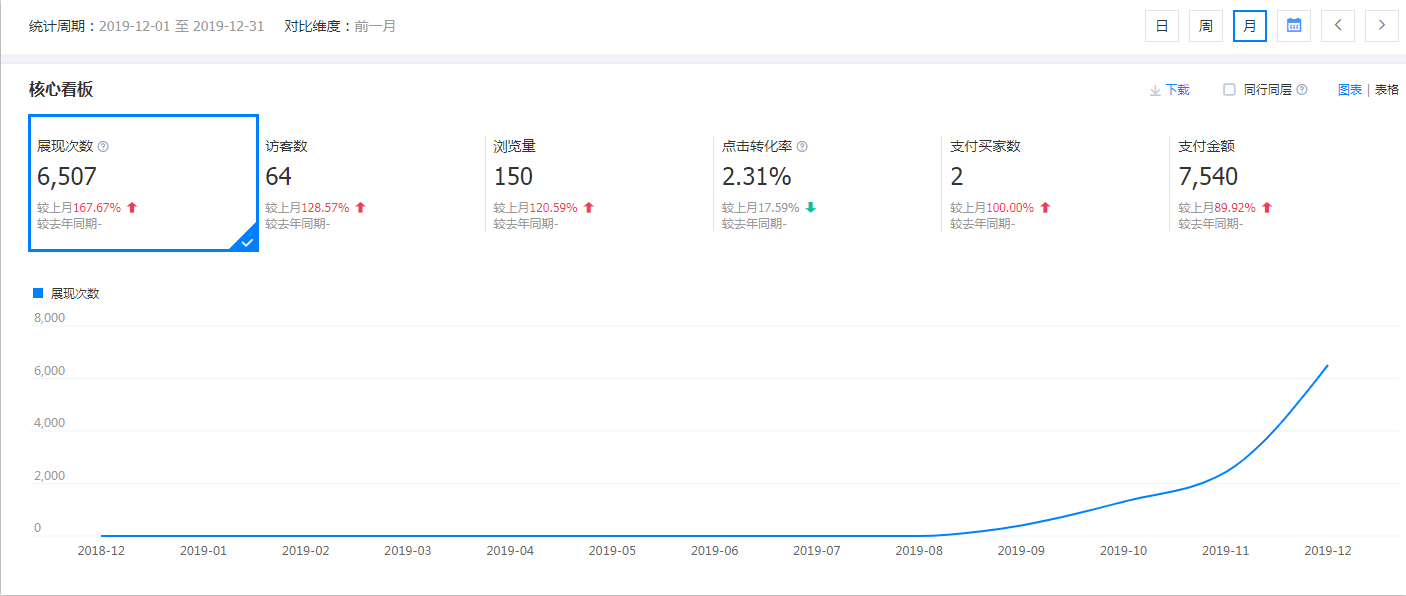Click the 下载 download arrow icon
This screenshot has height=596, width=1406.
[x=1155, y=91]
